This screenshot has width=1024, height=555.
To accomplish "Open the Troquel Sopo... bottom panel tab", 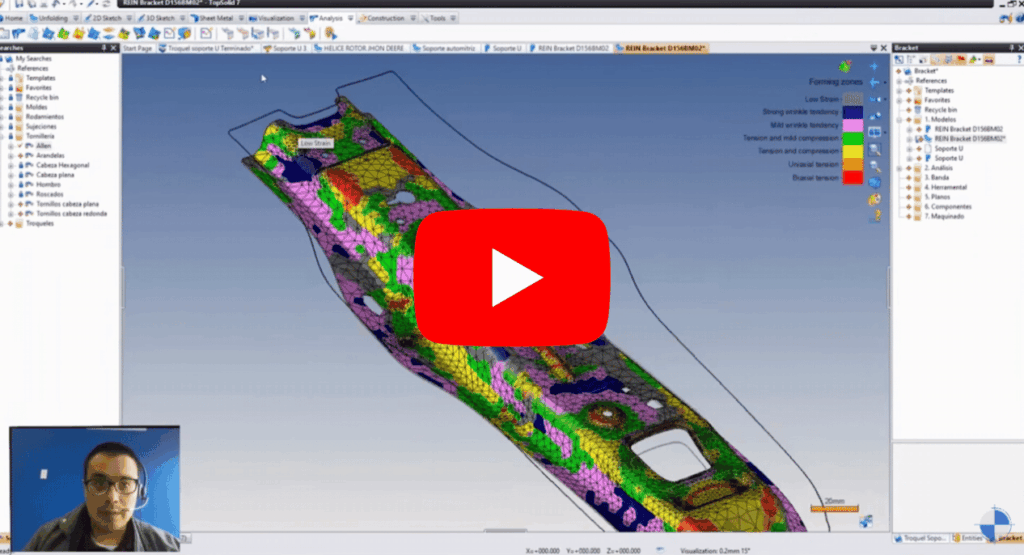I will coord(920,538).
